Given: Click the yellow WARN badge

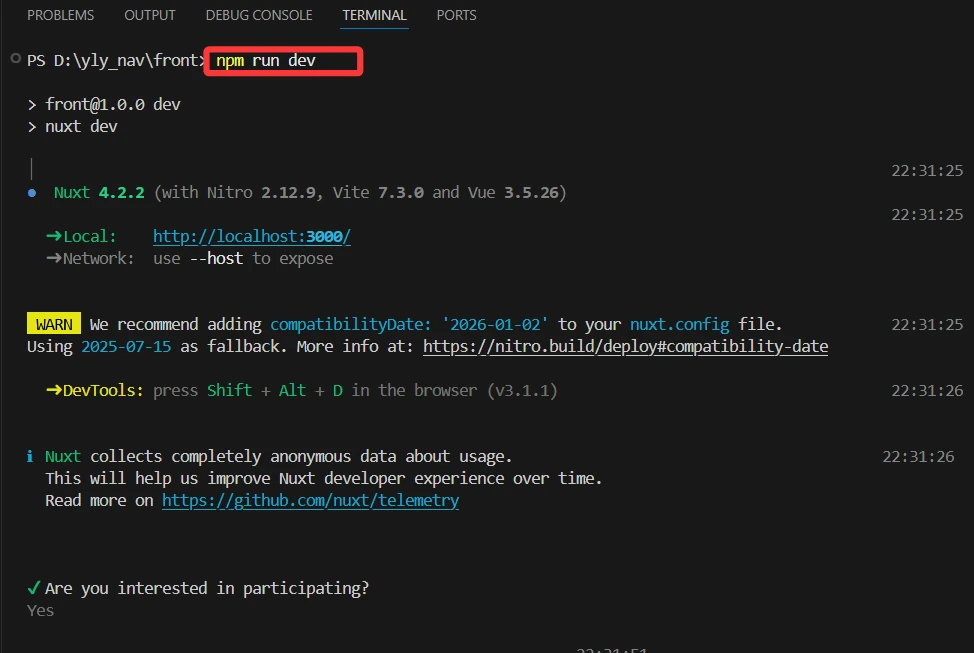Looking at the screenshot, I should (53, 325).
